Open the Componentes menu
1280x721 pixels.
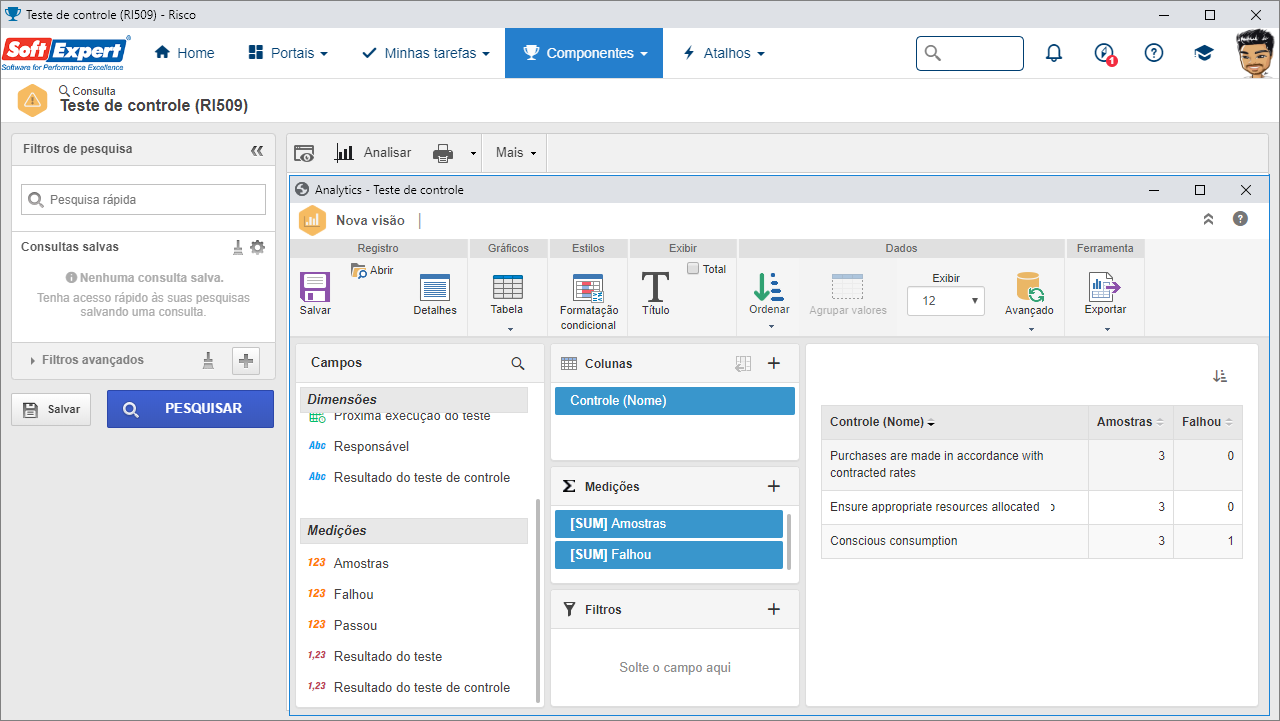tap(585, 53)
